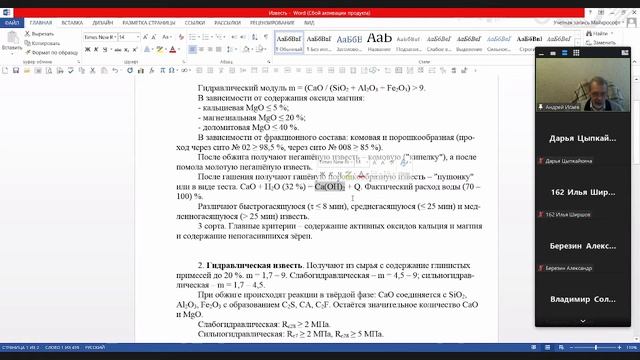This screenshot has height=360, width=640.
Task: Click the Clear Formatting icon
Action: pyautogui.click(x=181, y=37)
